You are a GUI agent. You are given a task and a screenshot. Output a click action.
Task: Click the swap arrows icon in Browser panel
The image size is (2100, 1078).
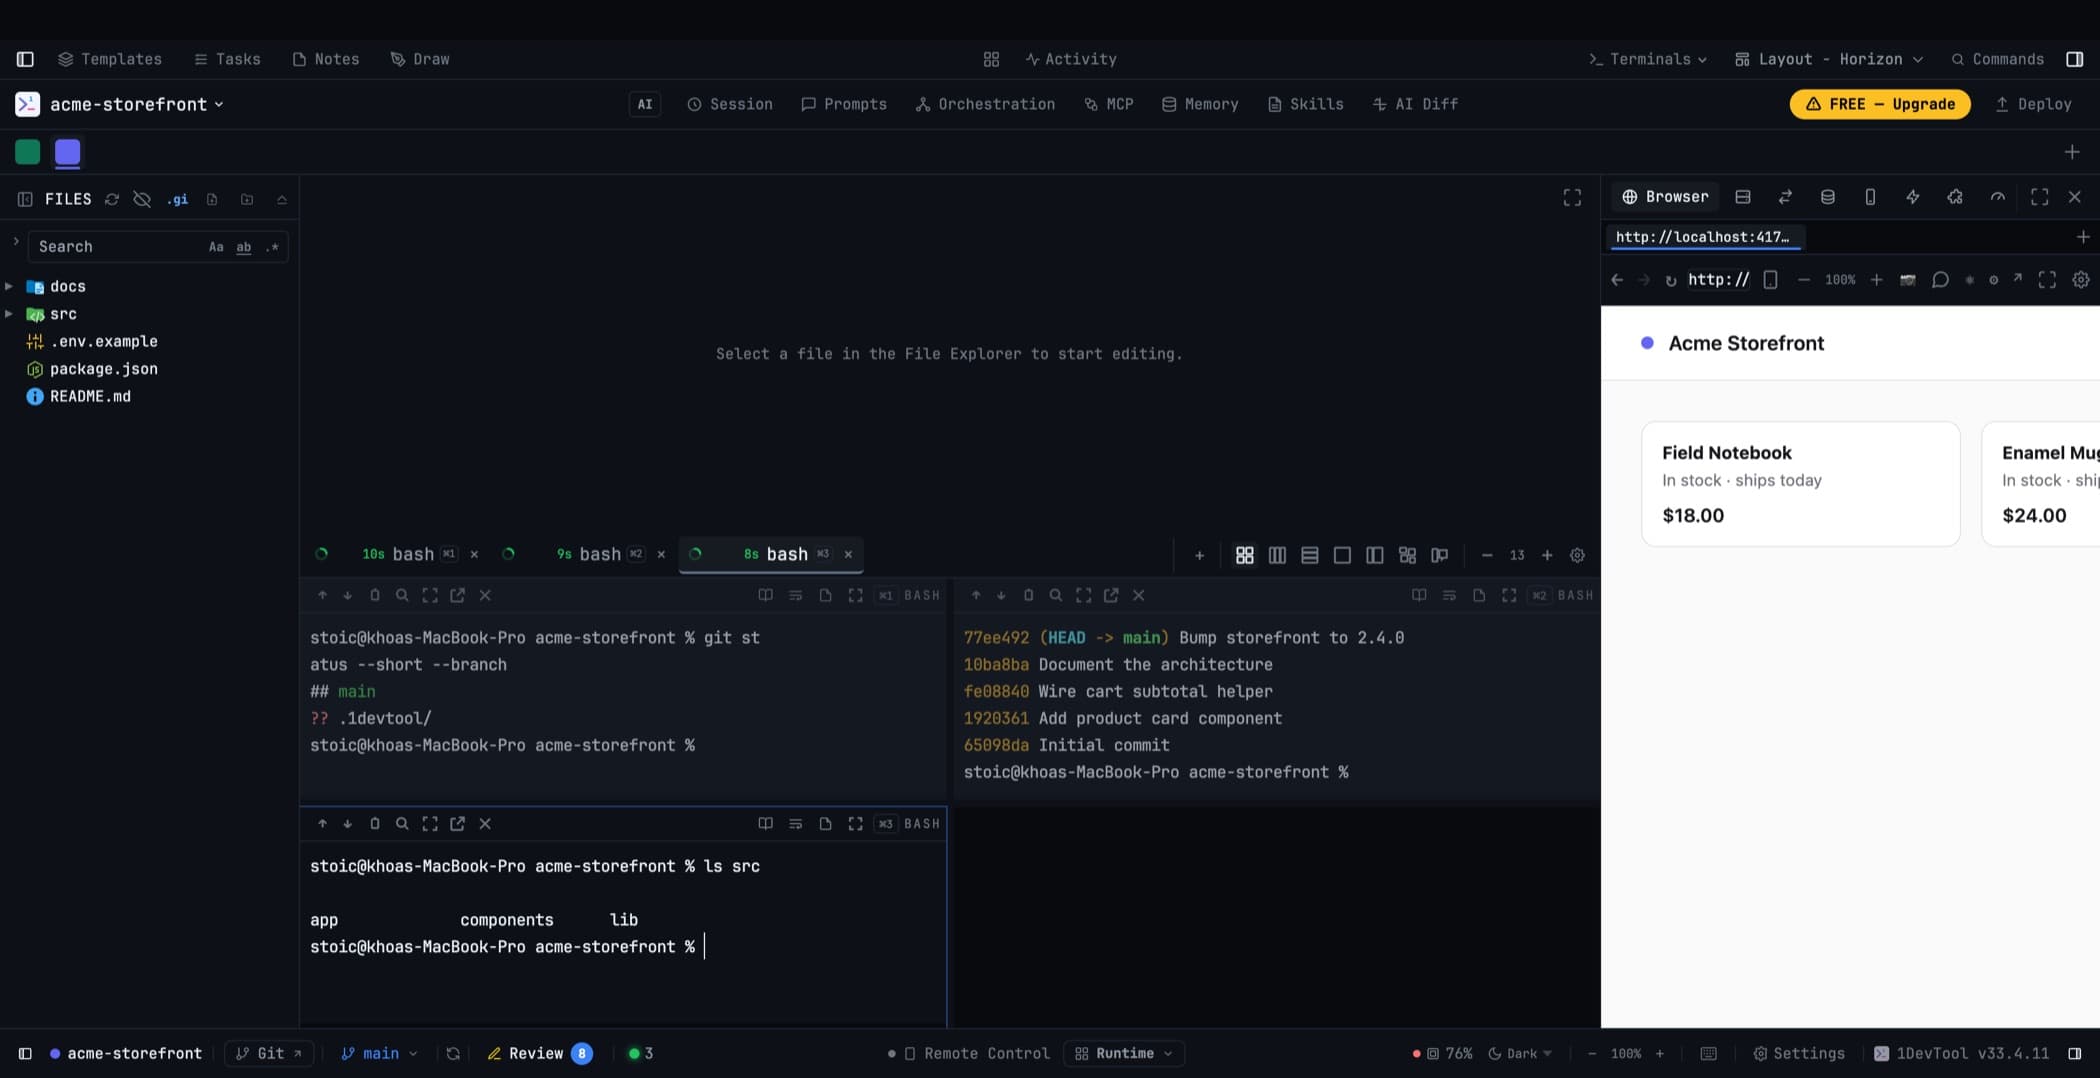(x=1785, y=197)
